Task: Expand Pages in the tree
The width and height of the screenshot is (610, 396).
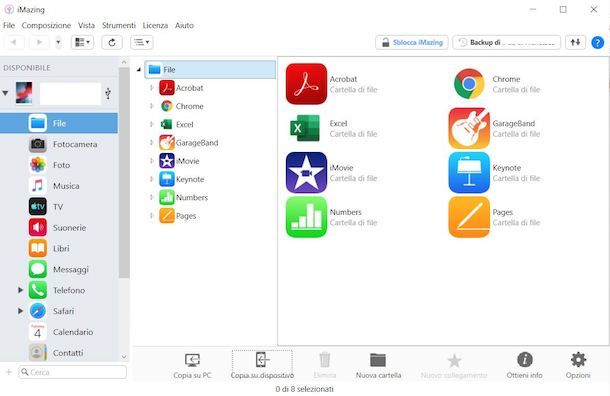Action: (152, 216)
